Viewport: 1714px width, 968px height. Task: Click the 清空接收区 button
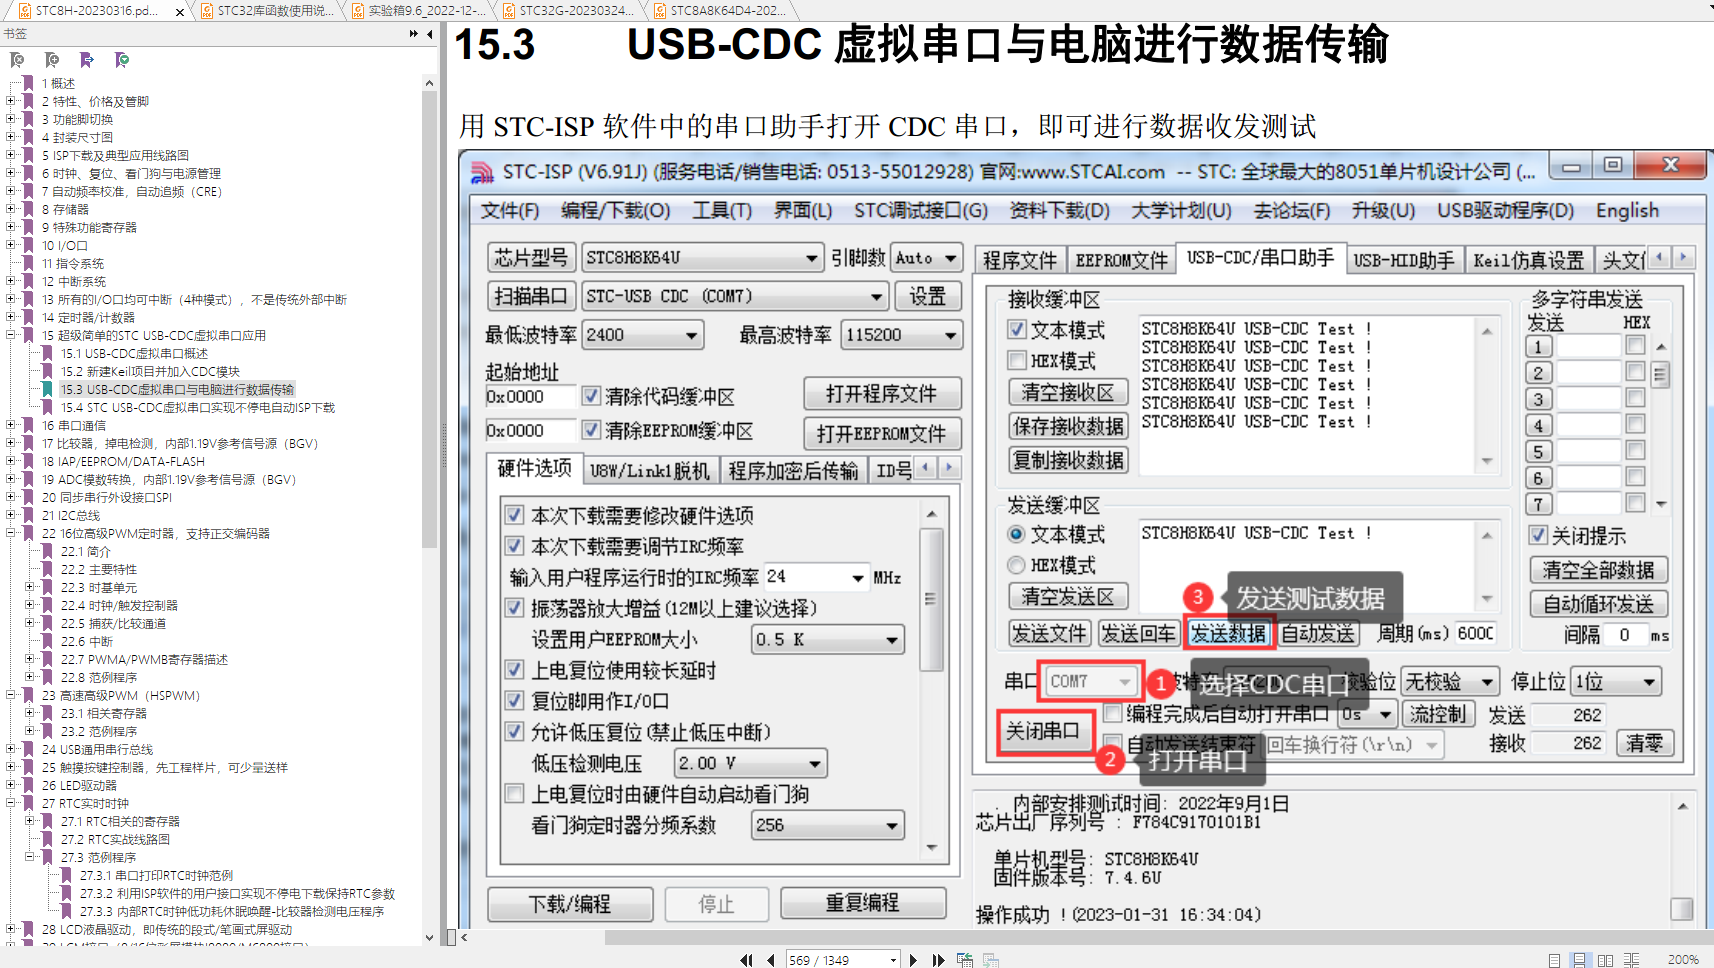pyautogui.click(x=1068, y=392)
